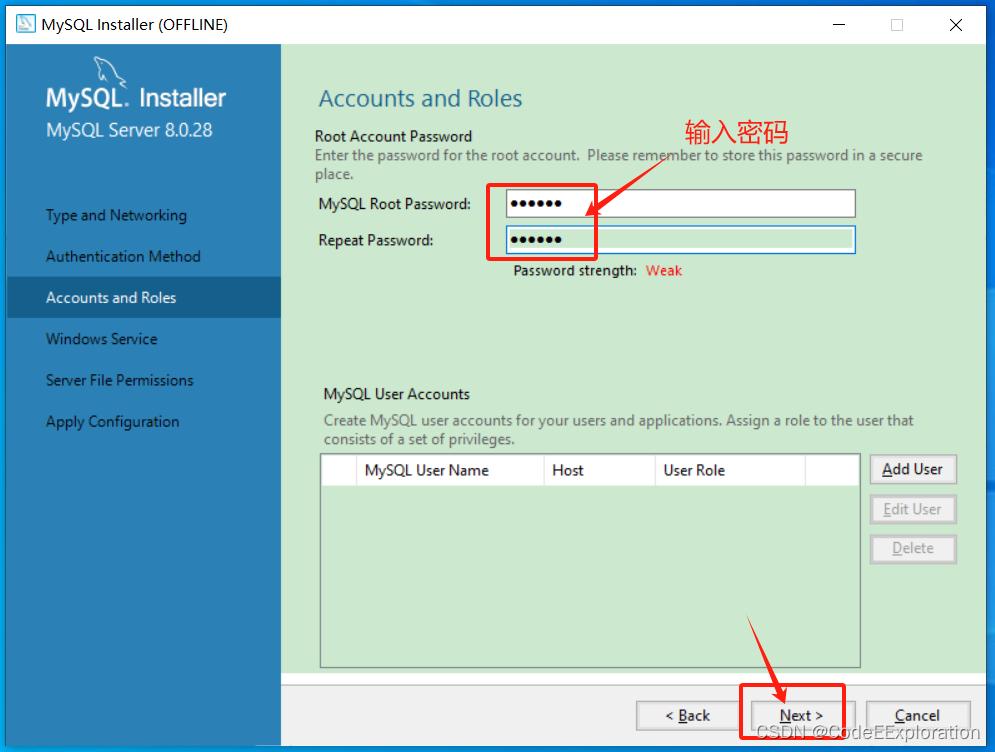Viewport: 995px width, 752px height.
Task: Minimize the MySQL Installer window
Action: (x=839, y=25)
